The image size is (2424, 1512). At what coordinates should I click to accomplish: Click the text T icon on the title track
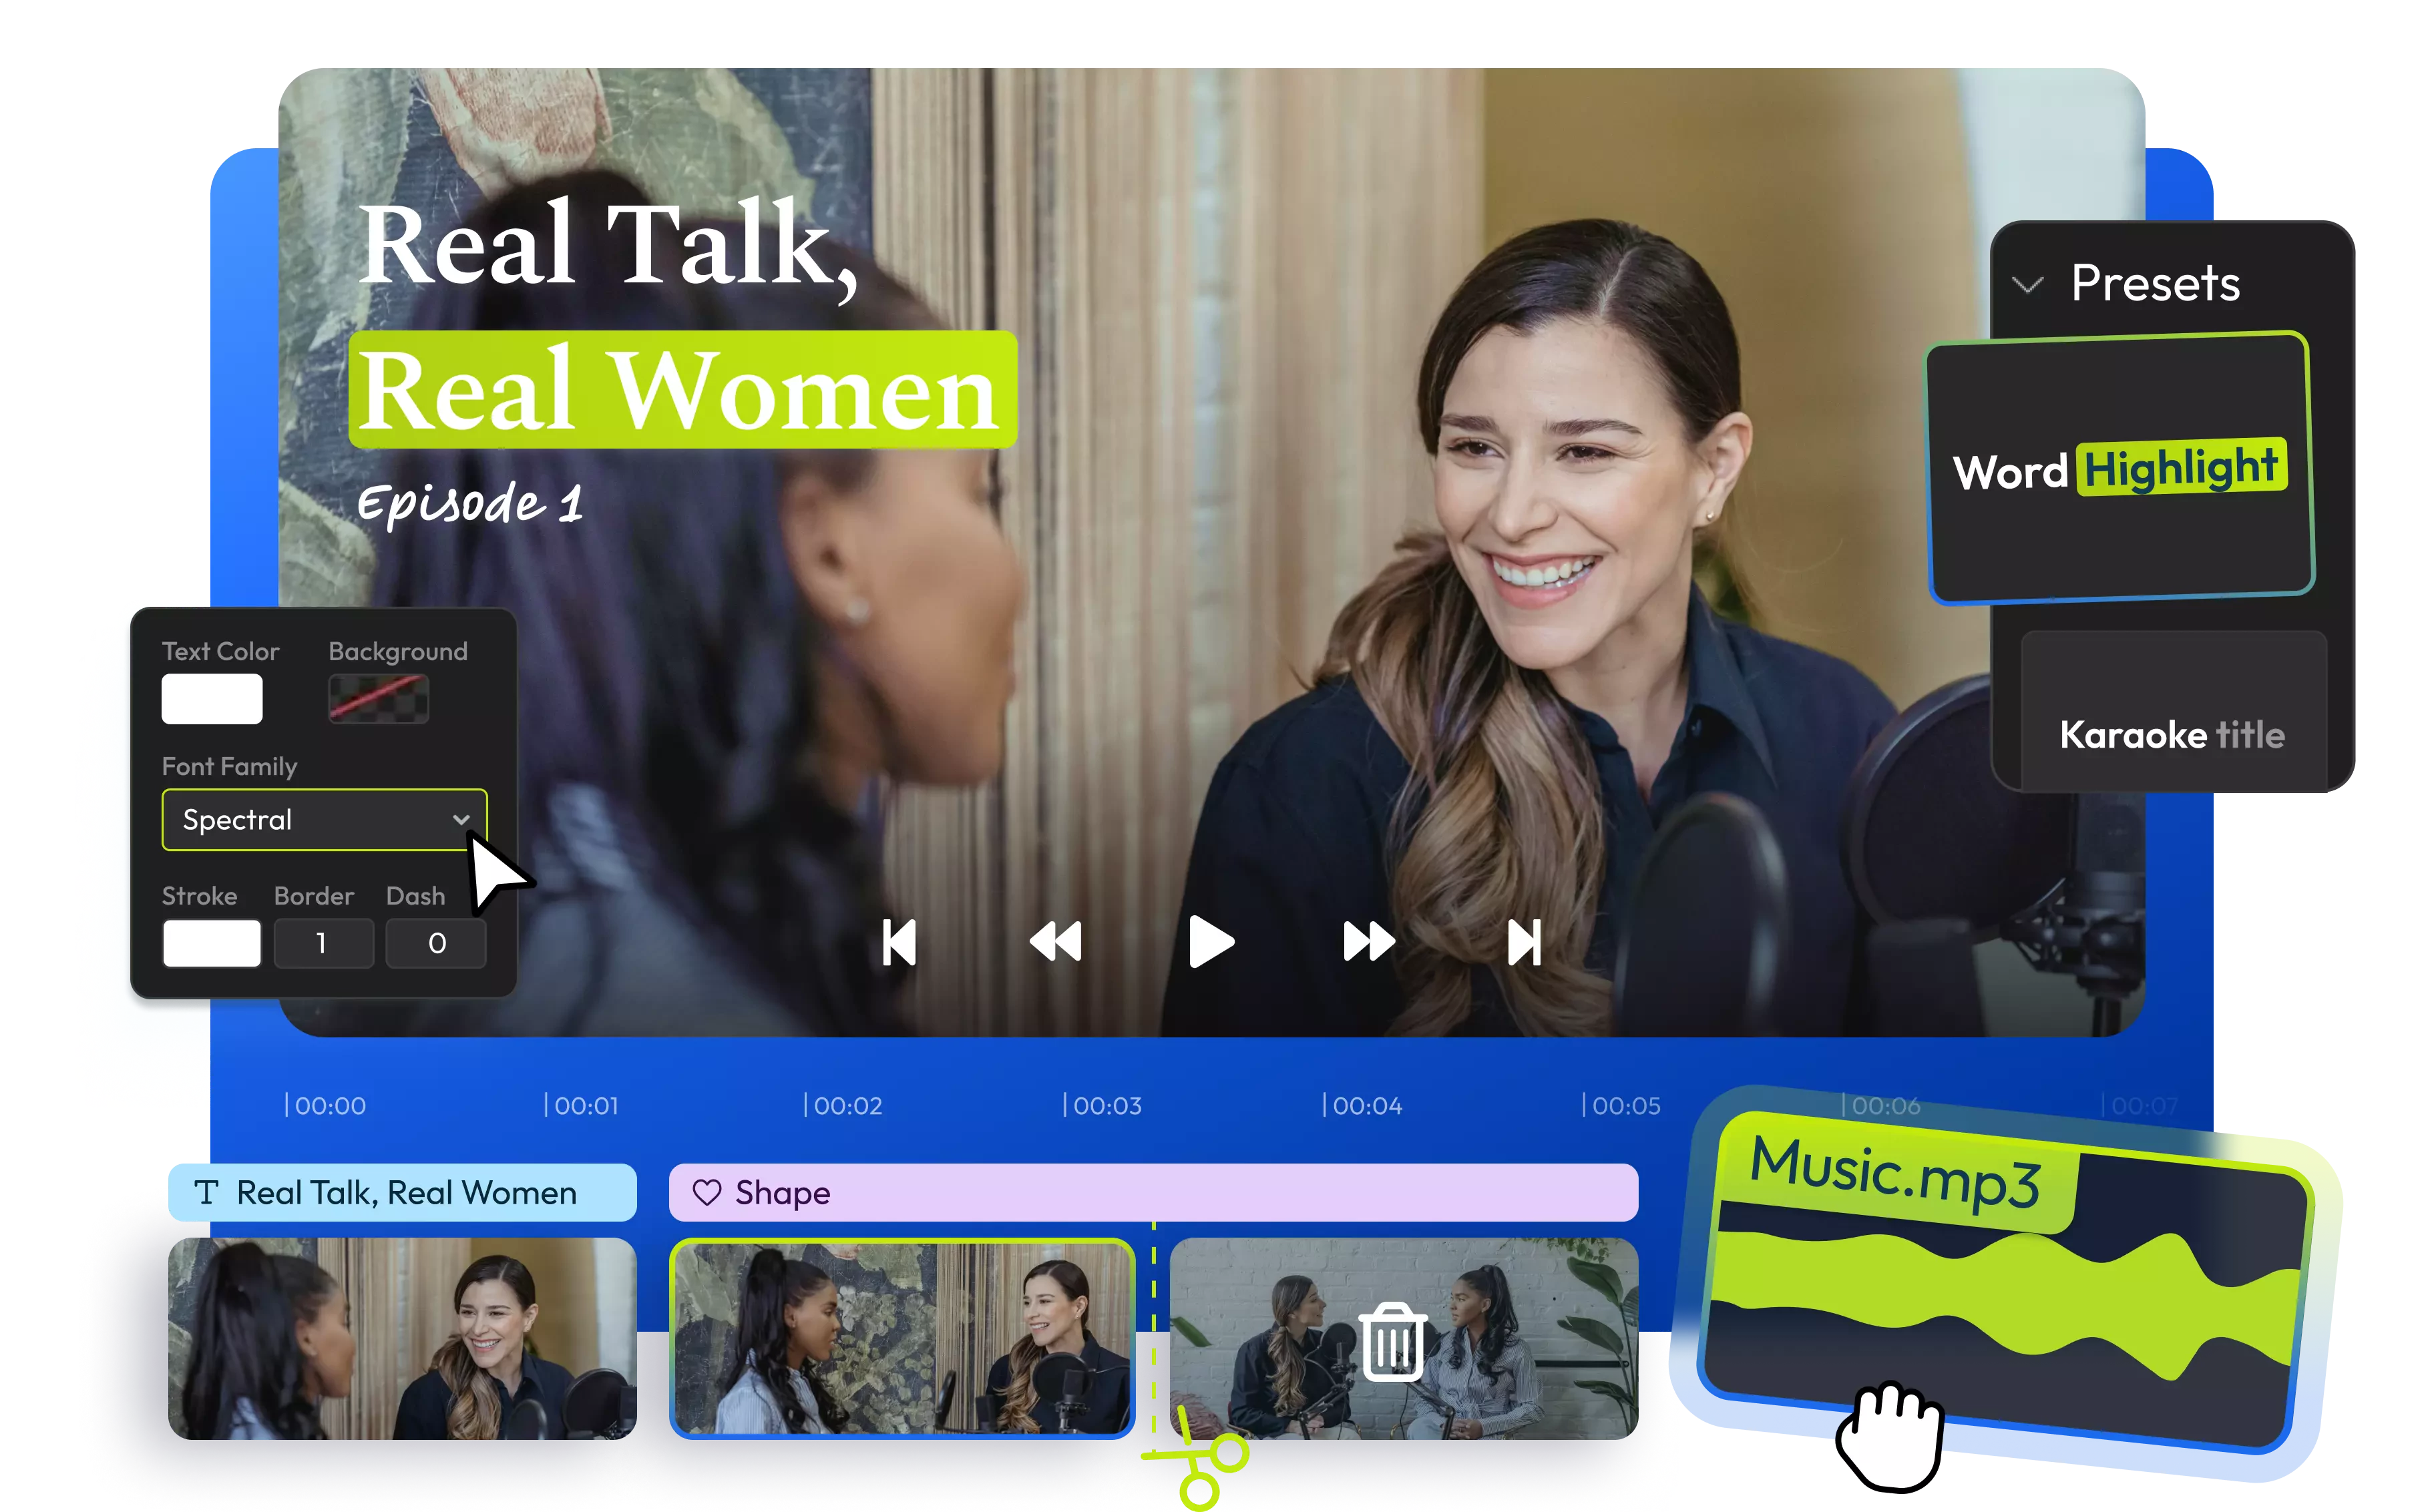tap(206, 1192)
